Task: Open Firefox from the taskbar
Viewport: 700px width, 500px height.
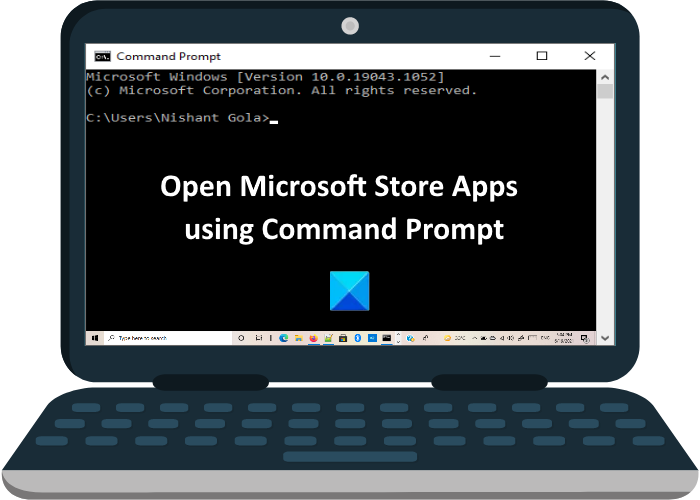Action: [x=313, y=338]
